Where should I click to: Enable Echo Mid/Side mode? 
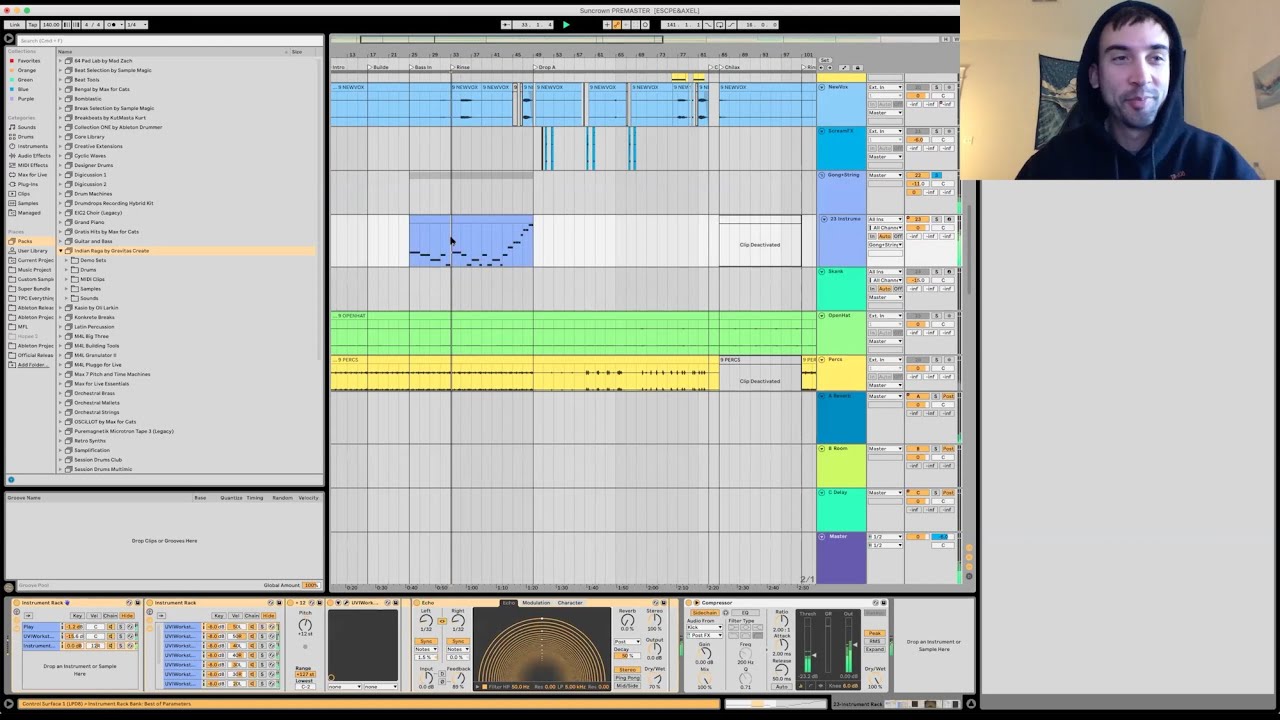point(627,686)
